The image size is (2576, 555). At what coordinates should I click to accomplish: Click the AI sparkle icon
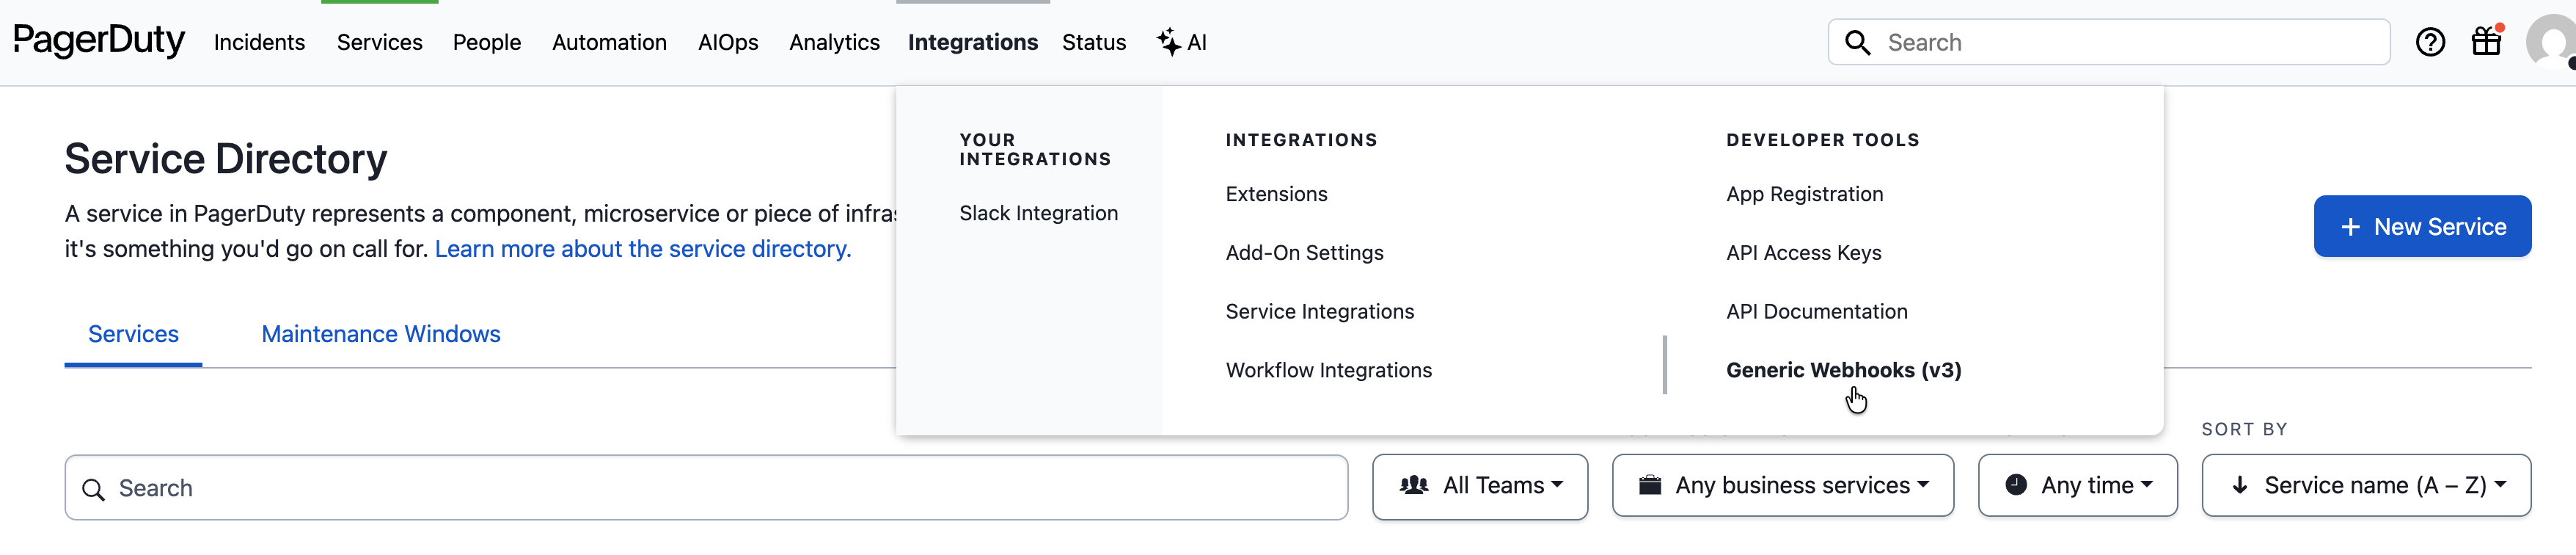coord(1168,42)
